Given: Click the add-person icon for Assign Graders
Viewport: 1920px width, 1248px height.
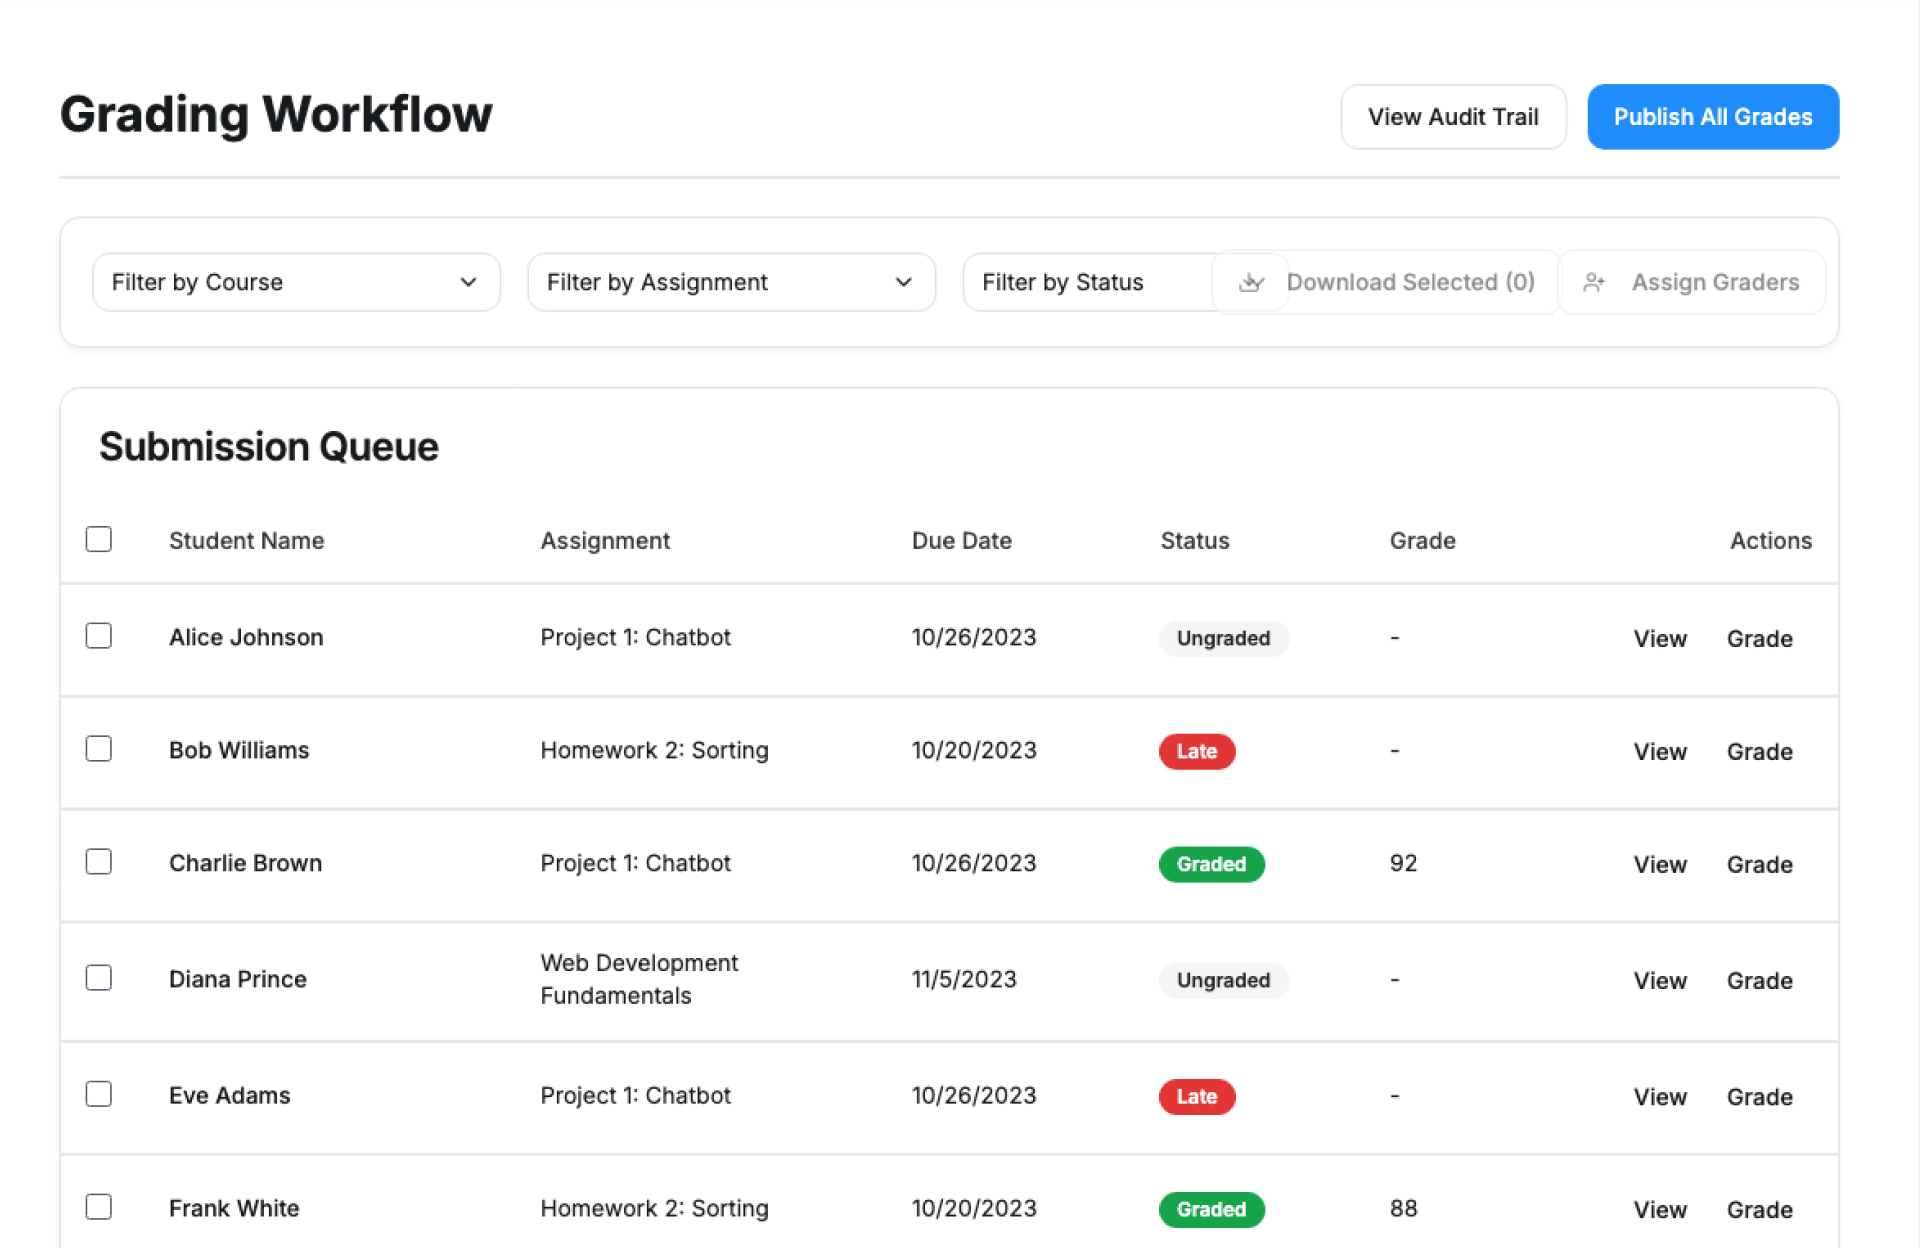Looking at the screenshot, I should [x=1594, y=283].
